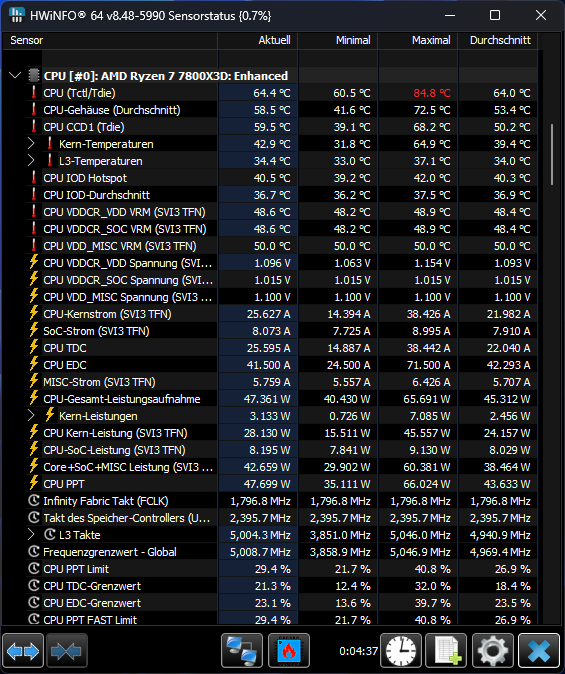Image resolution: width=565 pixels, height=674 pixels.
Task: Expand the Kern-Leistungen subtree
Action: coord(31,416)
